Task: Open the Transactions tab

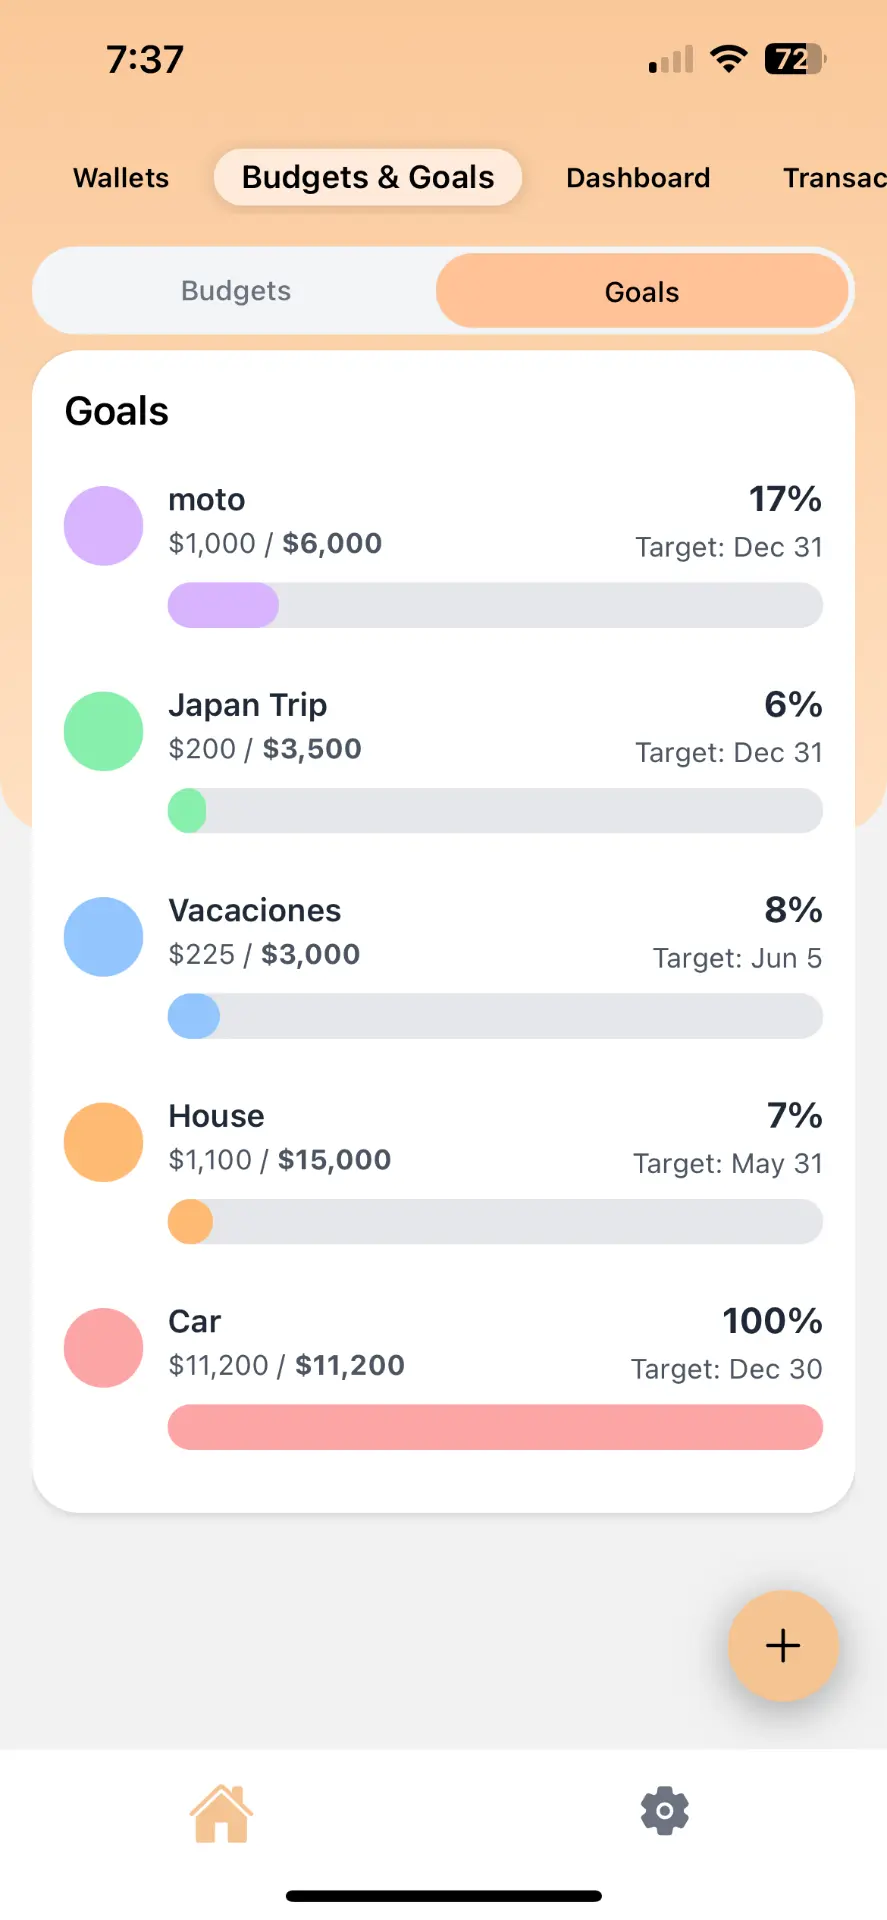Action: (x=835, y=178)
